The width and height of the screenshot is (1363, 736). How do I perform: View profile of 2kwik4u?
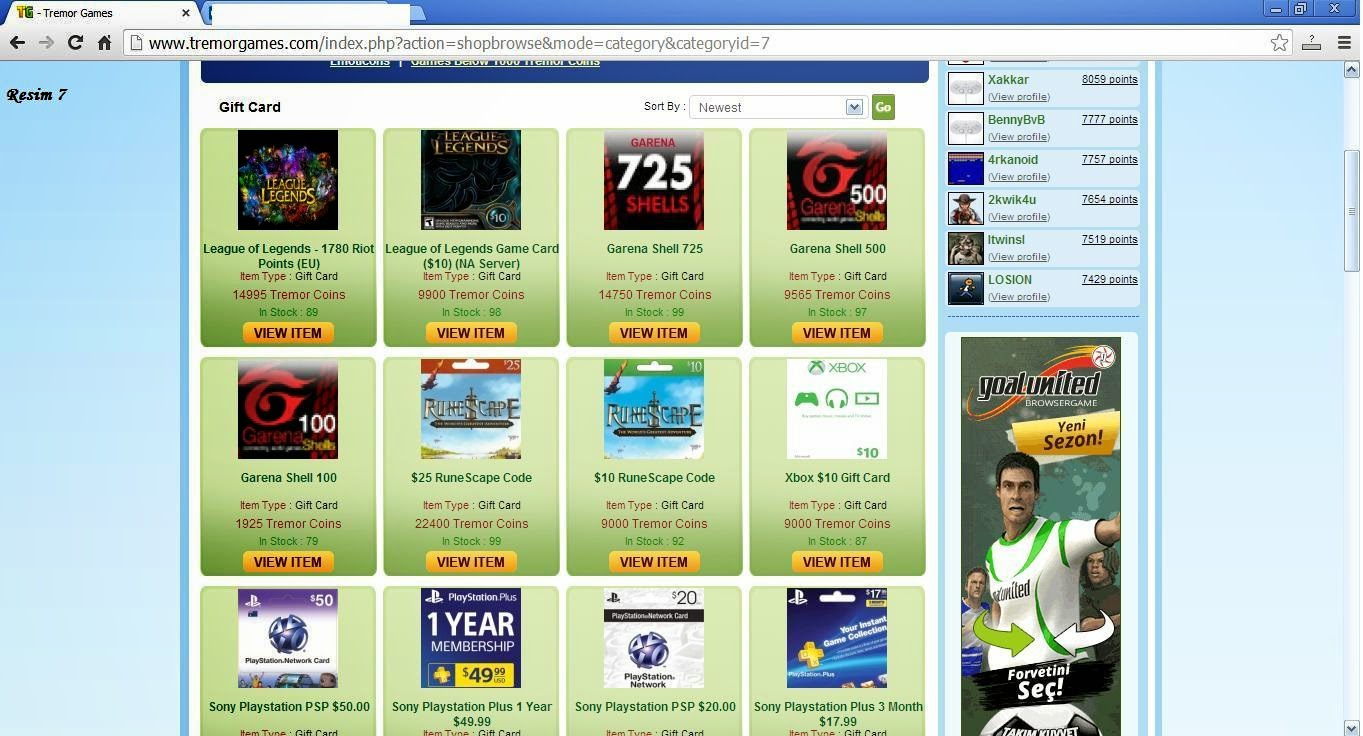coord(1019,217)
